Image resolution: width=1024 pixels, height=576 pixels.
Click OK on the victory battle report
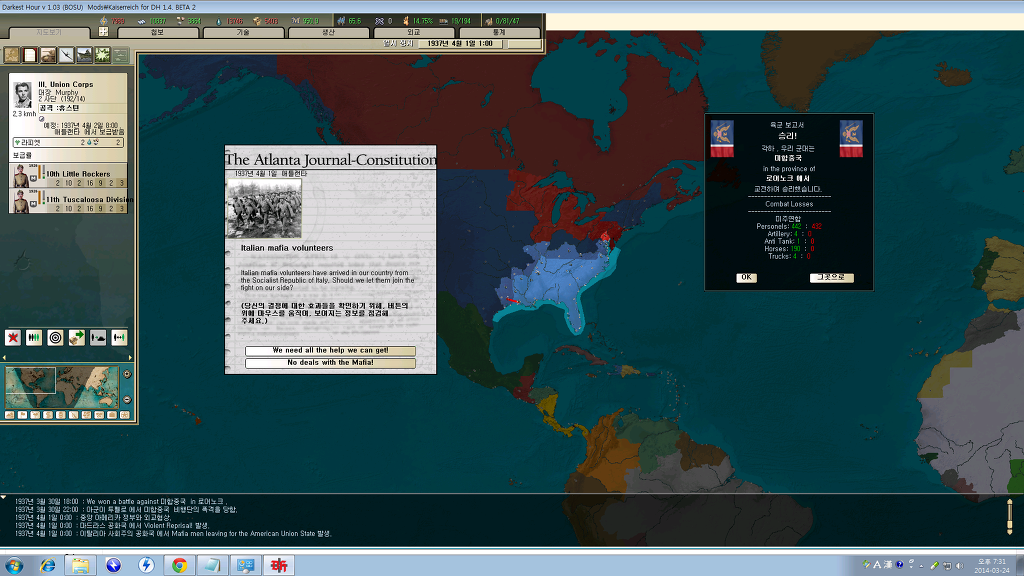pos(746,278)
